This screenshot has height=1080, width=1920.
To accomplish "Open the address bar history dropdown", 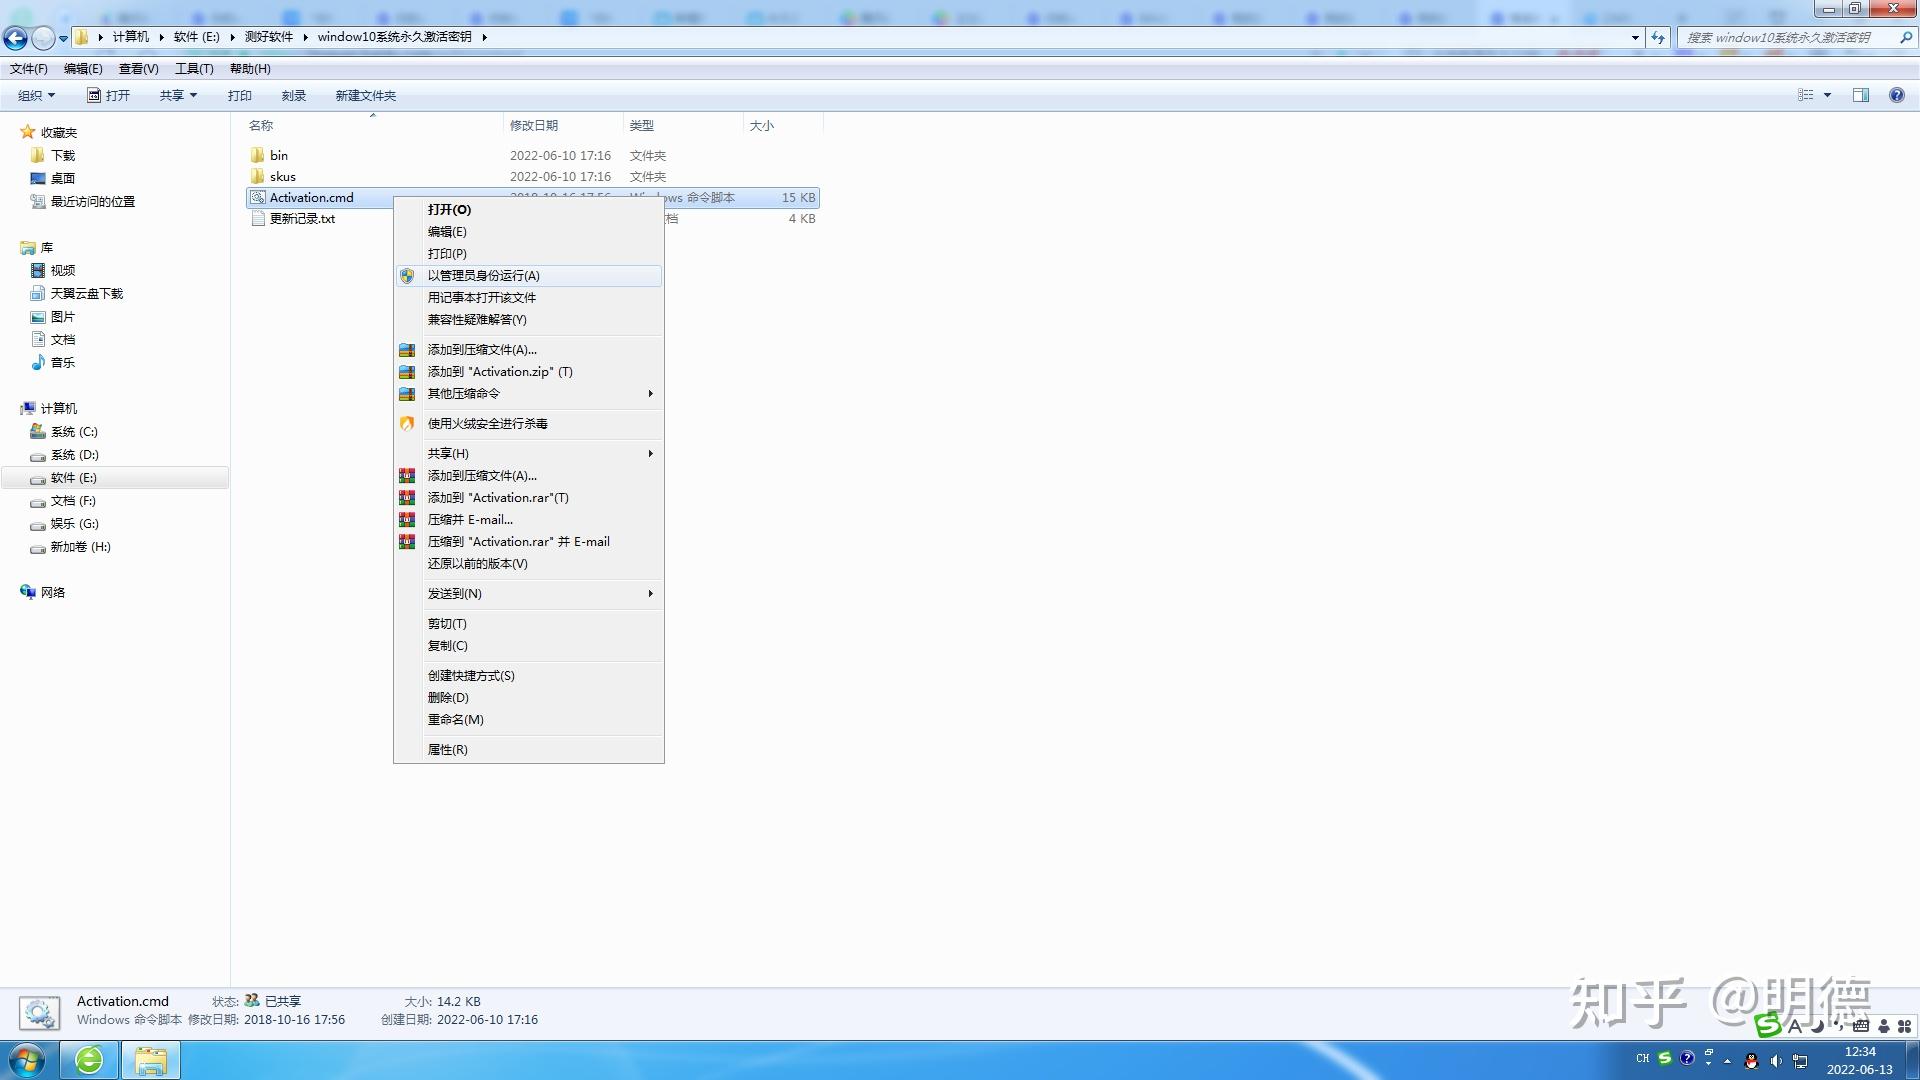I will pos(1635,37).
